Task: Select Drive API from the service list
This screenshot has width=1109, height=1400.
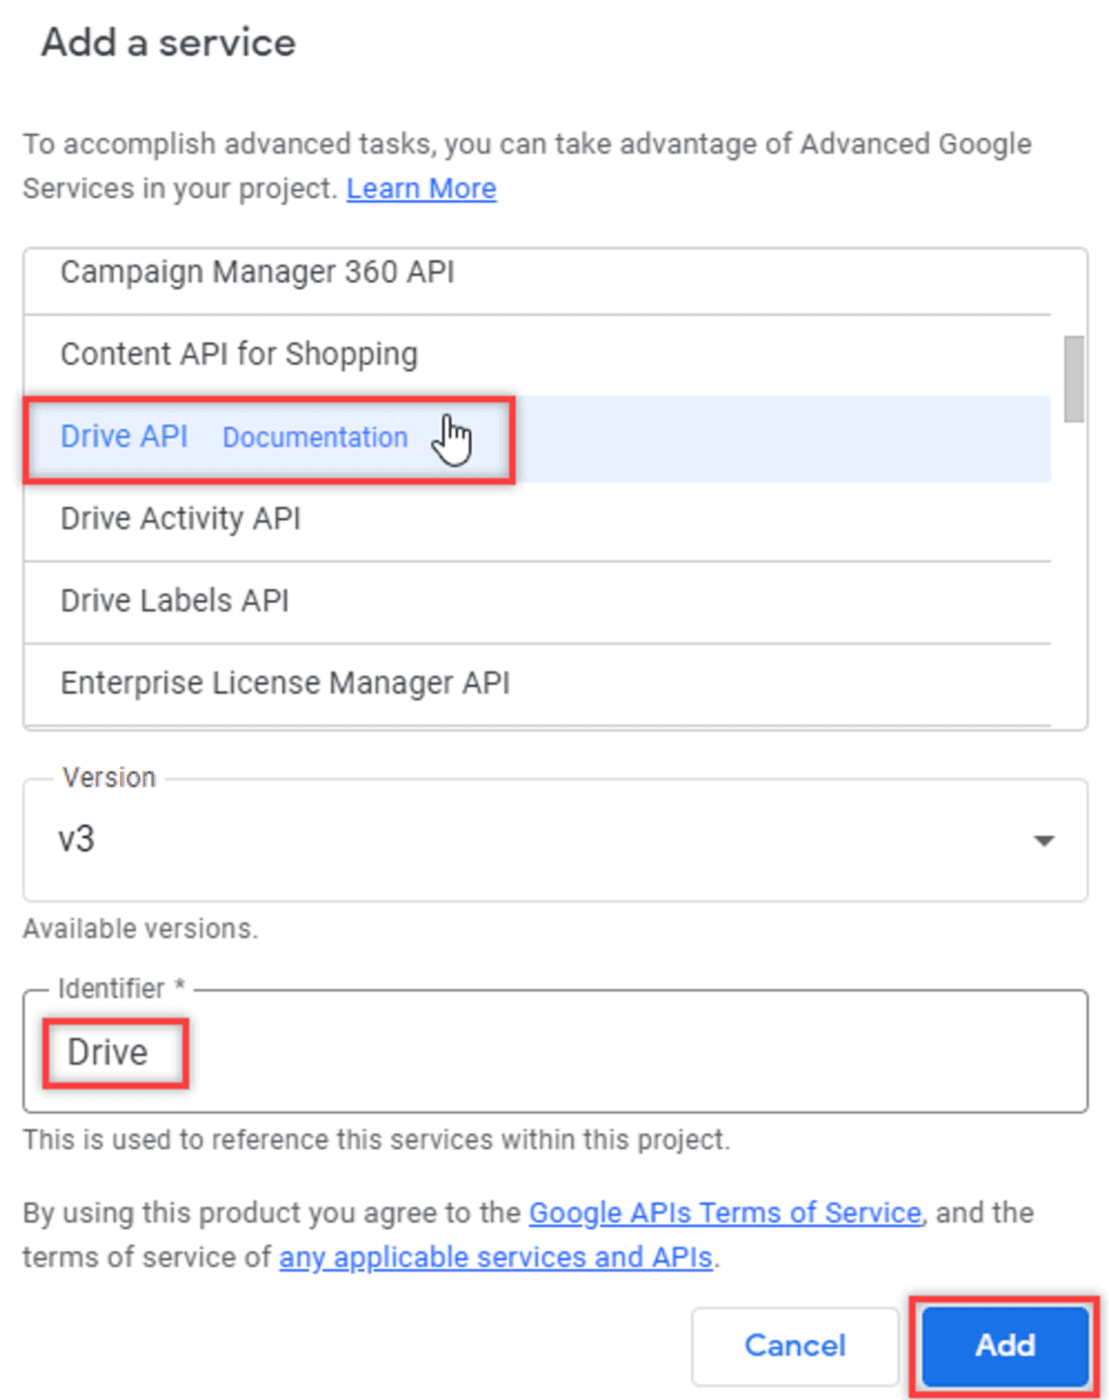Action: pos(123,436)
